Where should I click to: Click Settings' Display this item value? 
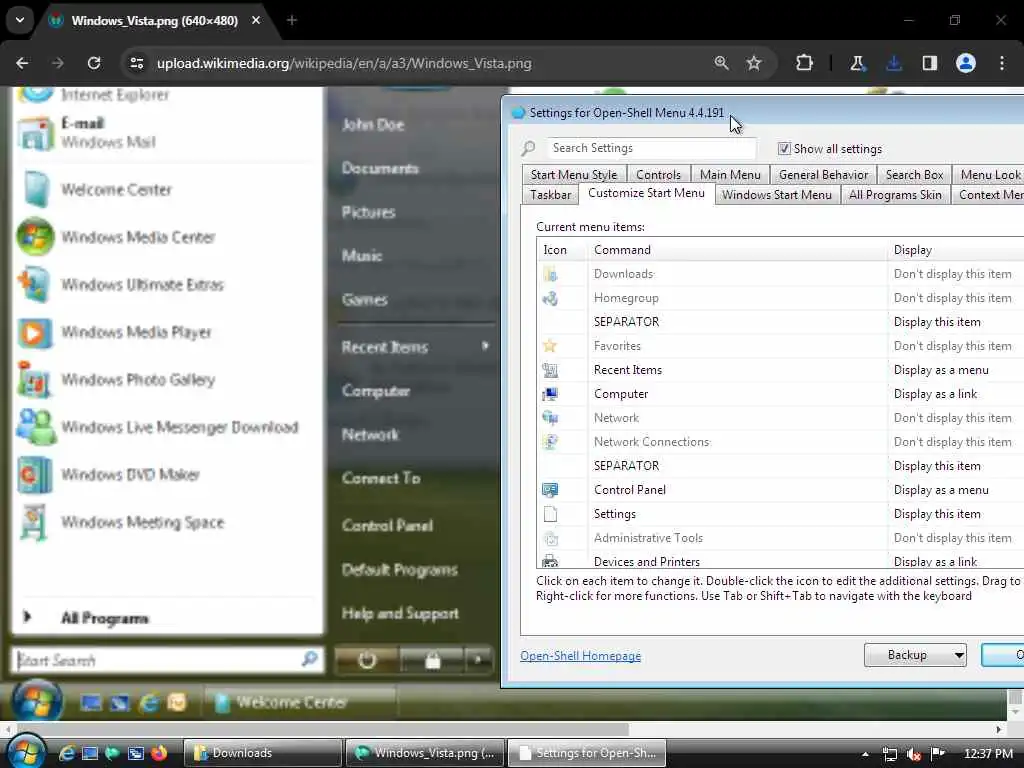(937, 514)
